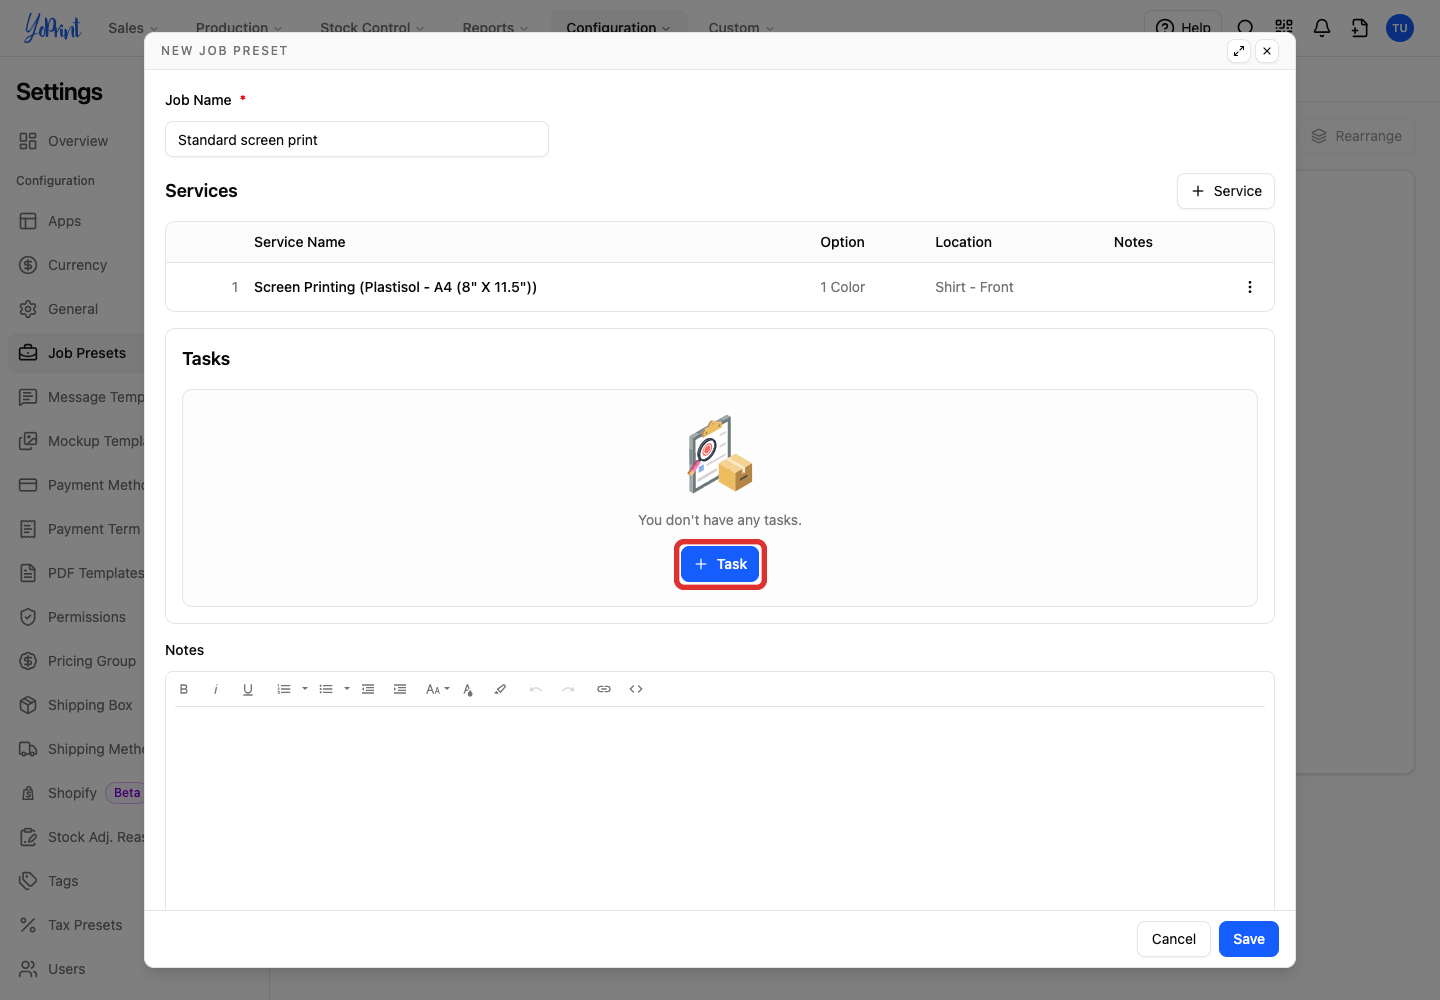Click the 'Shirt - Front' location cell
The height and width of the screenshot is (1000, 1440).
(x=974, y=287)
